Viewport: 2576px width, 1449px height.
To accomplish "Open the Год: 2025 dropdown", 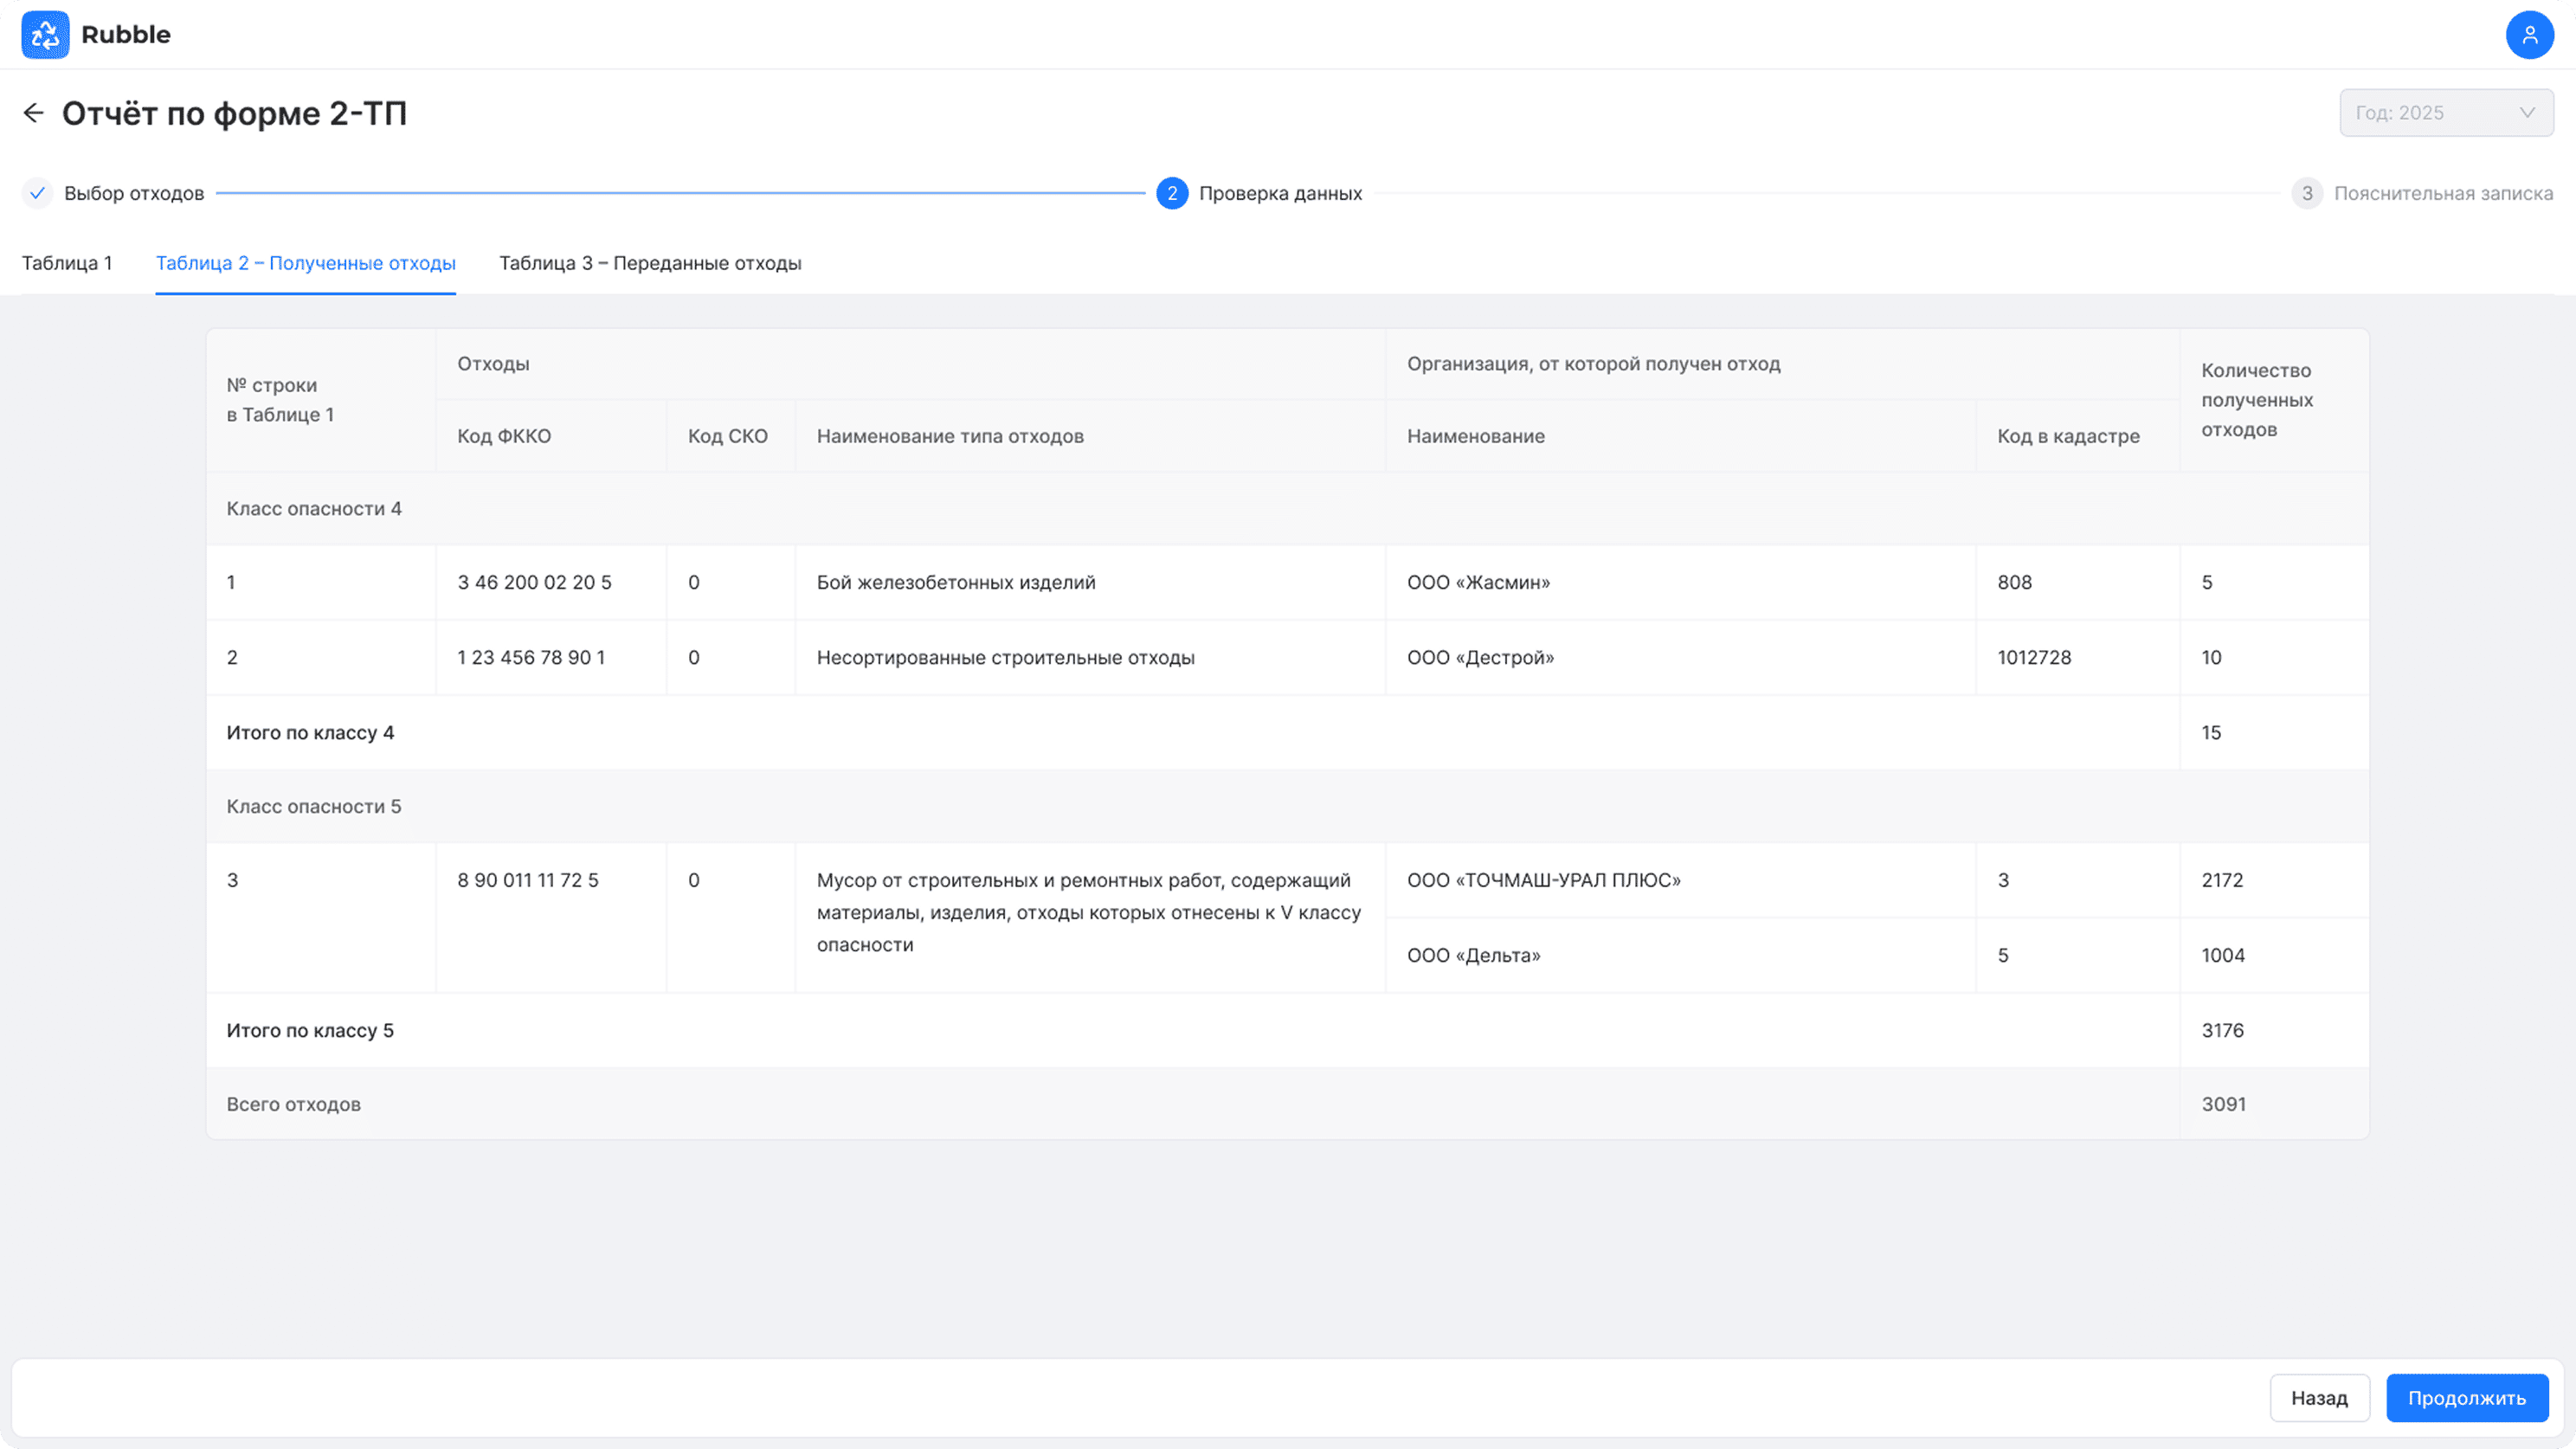I will pyautogui.click(x=2446, y=113).
